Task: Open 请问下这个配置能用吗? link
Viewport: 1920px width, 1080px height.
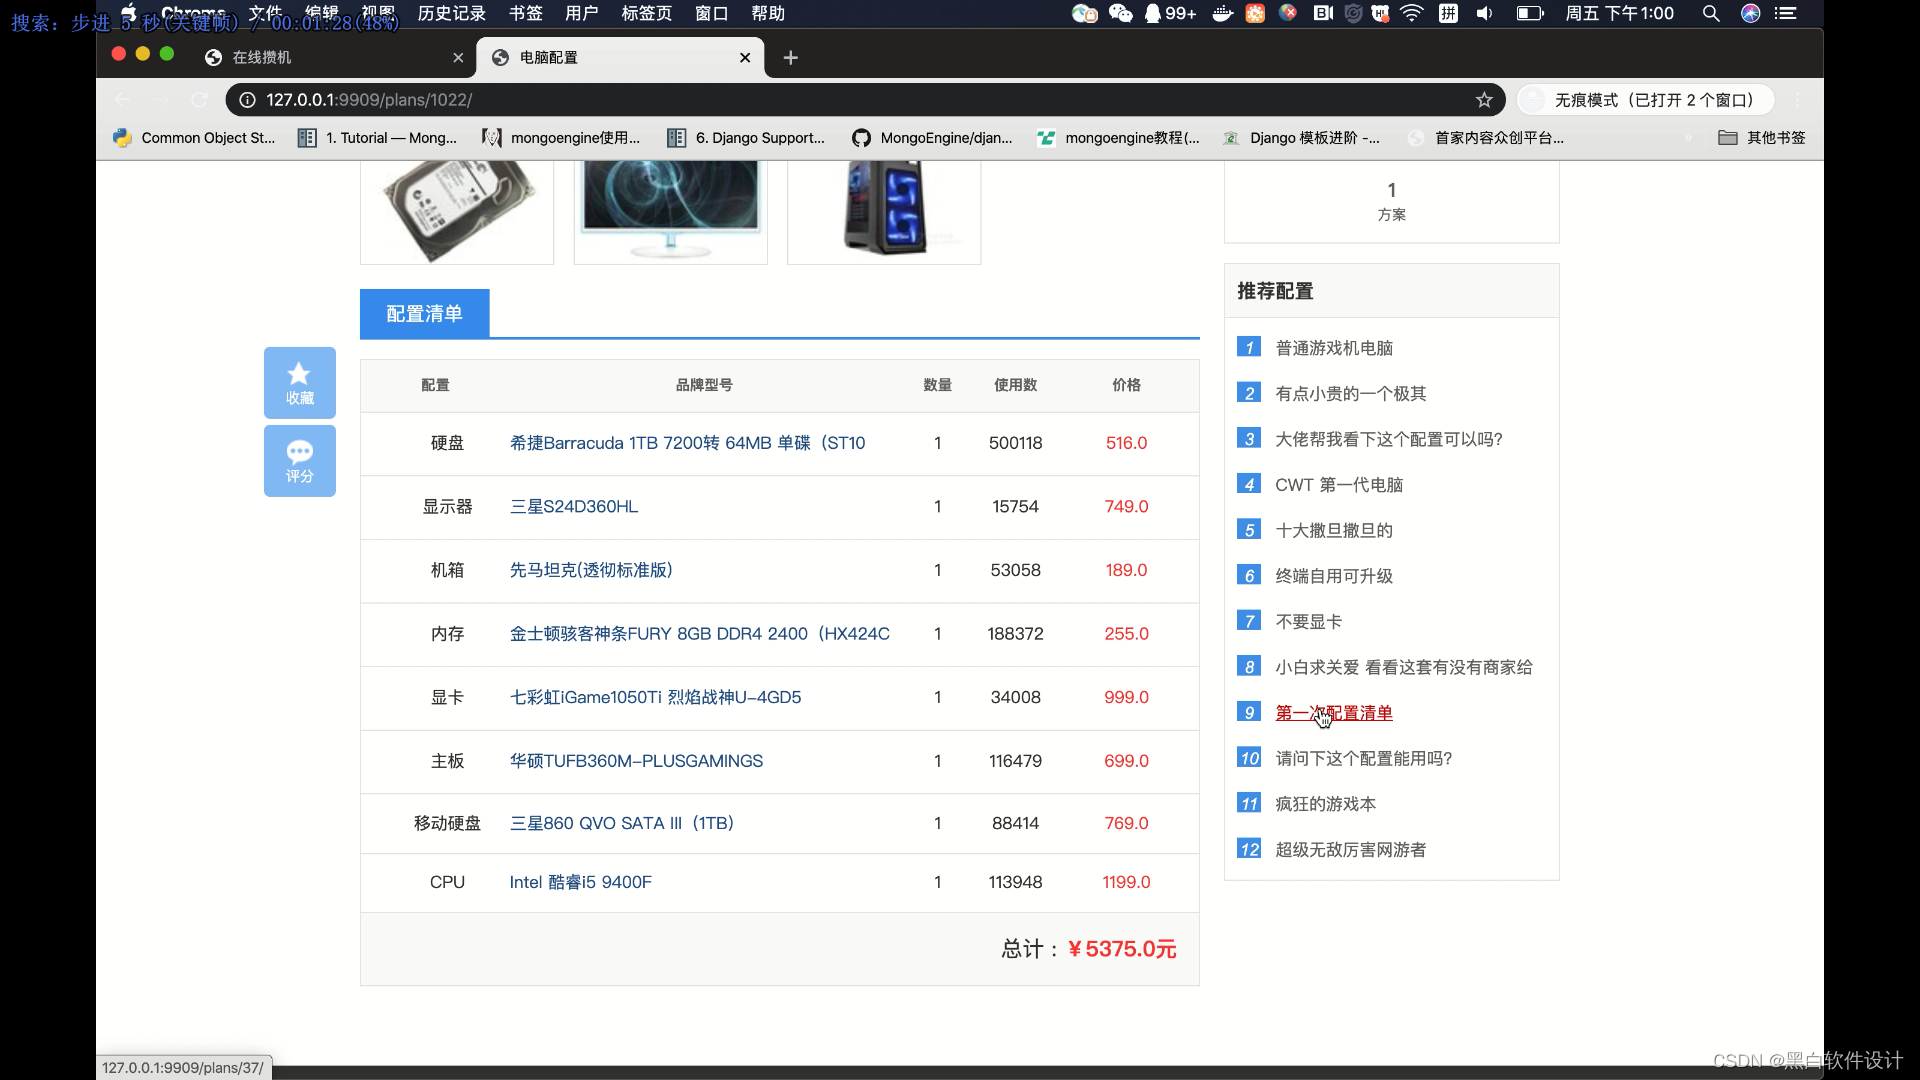Action: [1364, 758]
